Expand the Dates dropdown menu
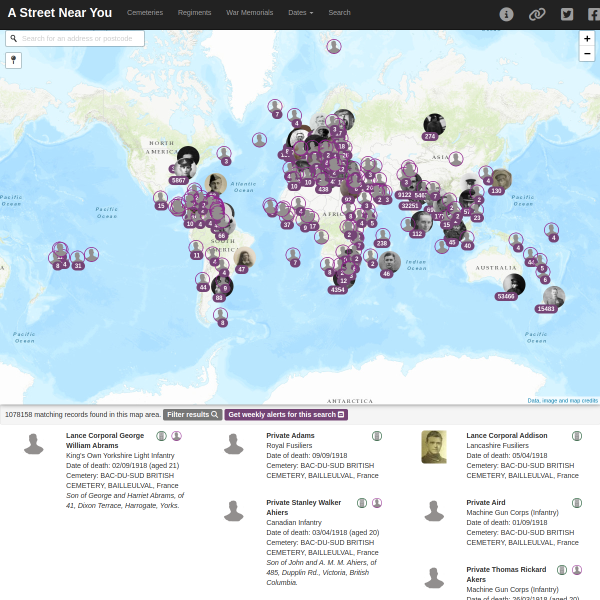 click(x=300, y=13)
